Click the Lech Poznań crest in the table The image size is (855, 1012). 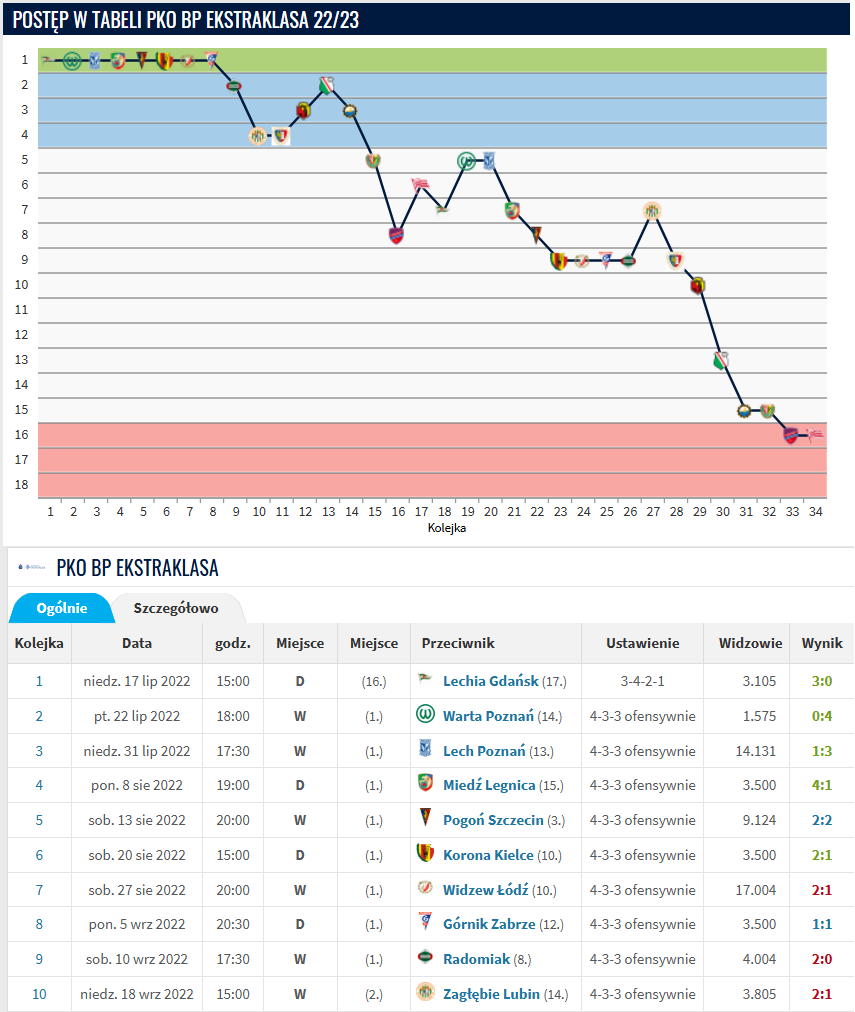(425, 750)
